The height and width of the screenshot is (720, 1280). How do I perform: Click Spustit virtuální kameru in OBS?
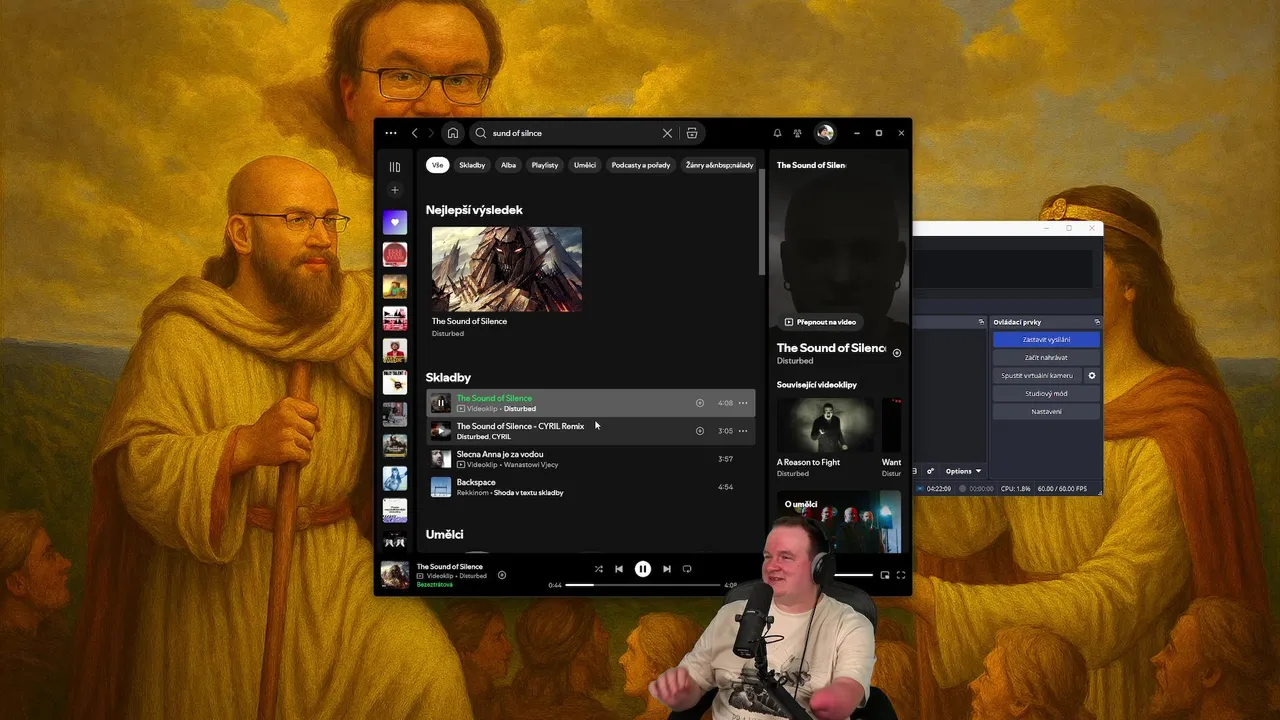[x=1037, y=376]
